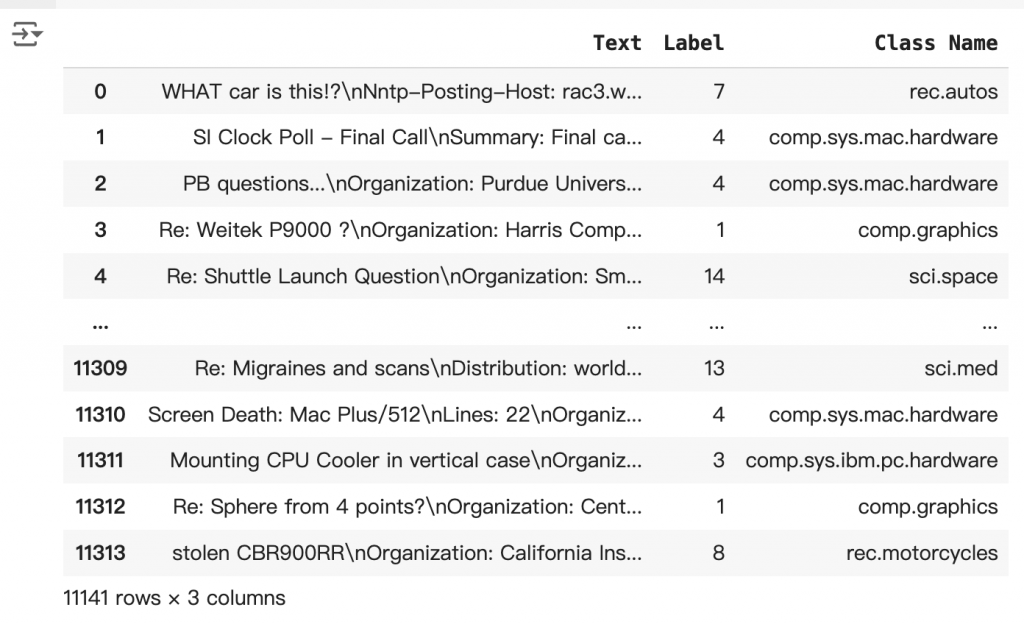1024x624 pixels.
Task: Open the 'WHAT car is this' text cell
Action: 402,91
